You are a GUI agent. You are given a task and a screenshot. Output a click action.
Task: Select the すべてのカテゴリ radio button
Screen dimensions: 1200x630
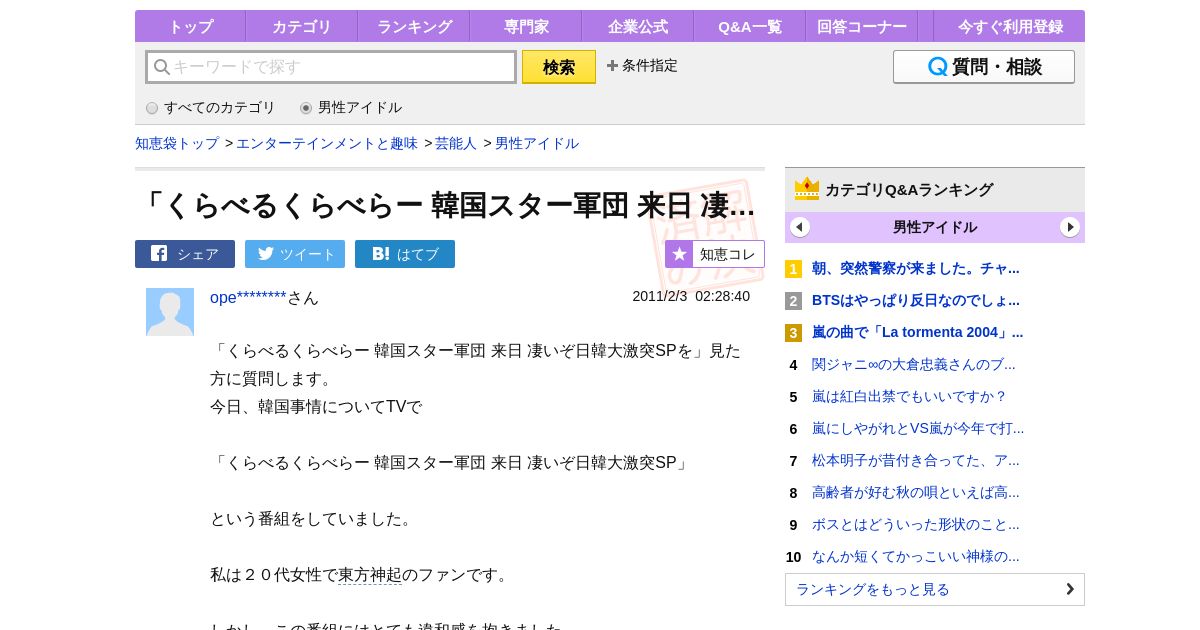click(x=152, y=108)
